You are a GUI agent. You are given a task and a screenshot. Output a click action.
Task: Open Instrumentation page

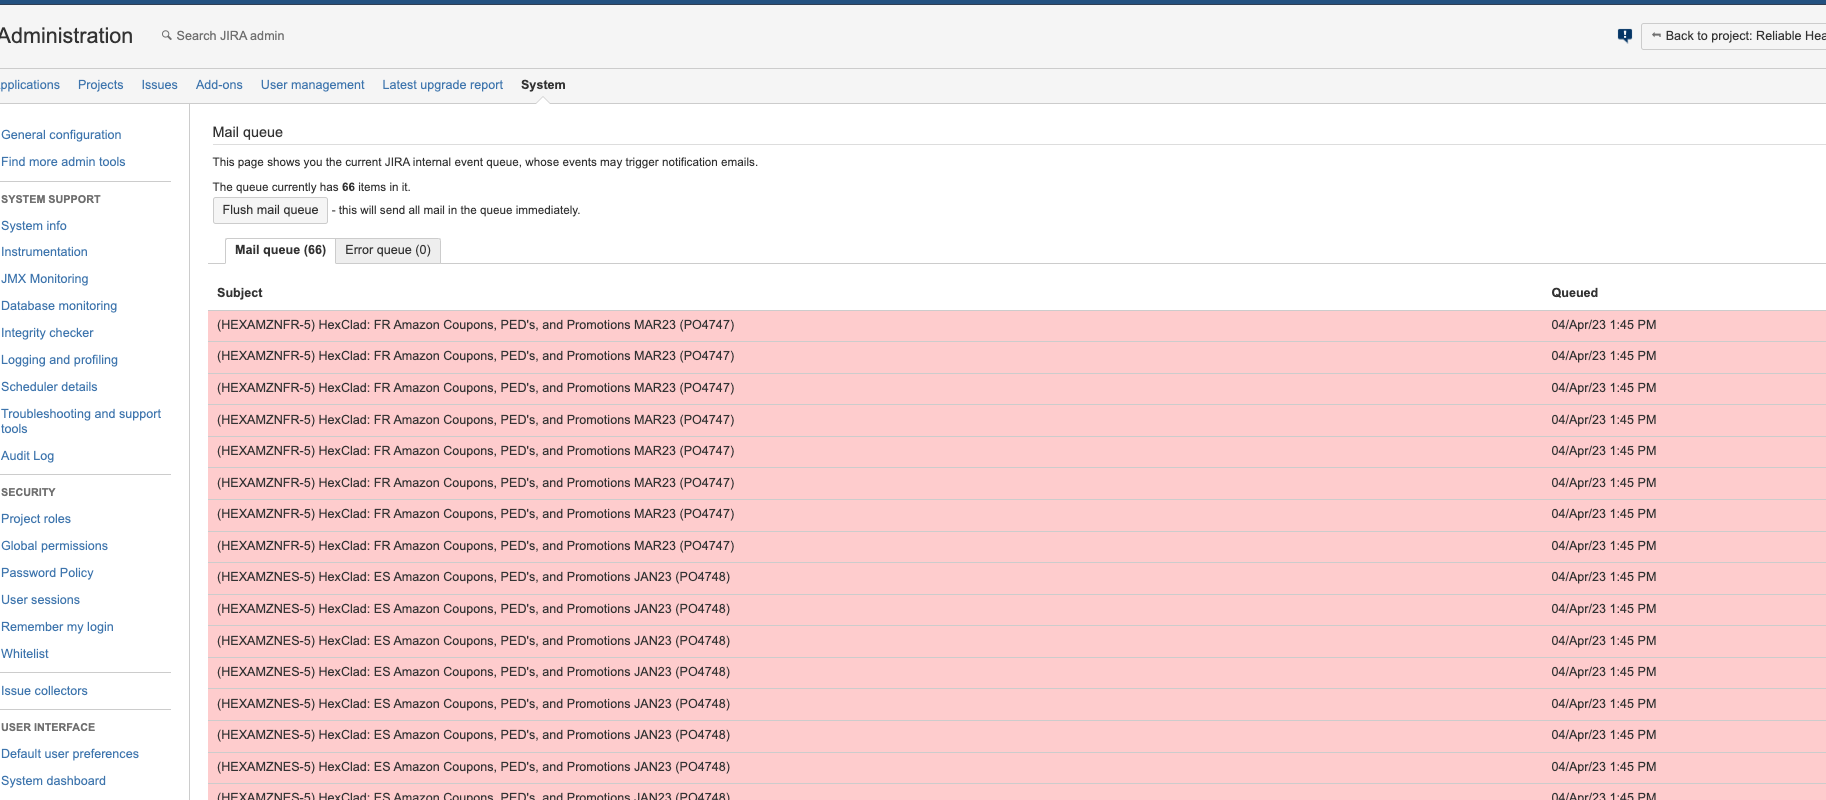coord(44,252)
